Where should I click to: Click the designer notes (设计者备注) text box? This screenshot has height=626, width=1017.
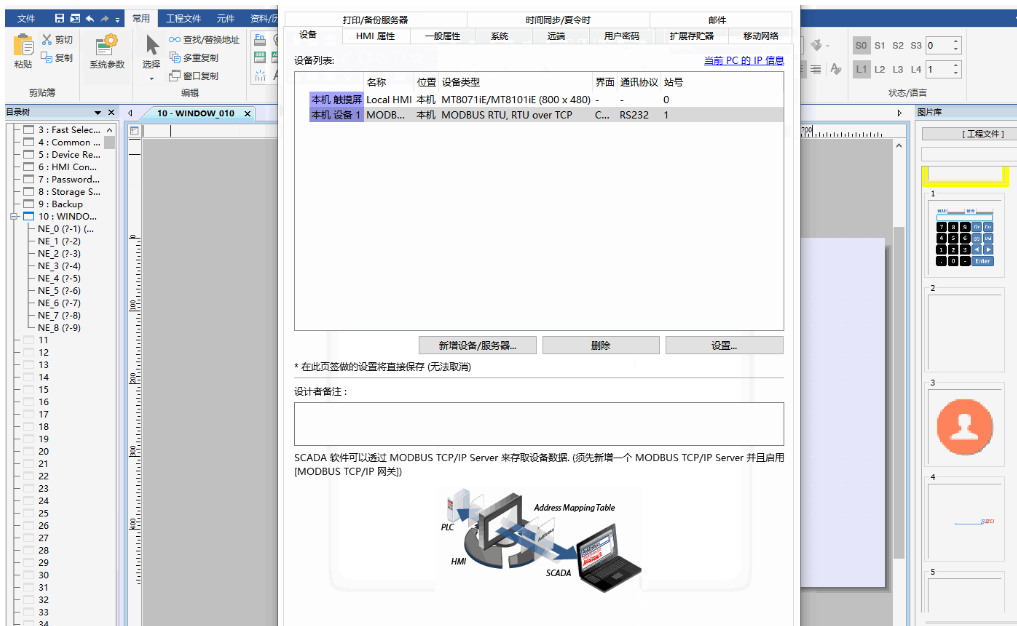click(x=538, y=423)
